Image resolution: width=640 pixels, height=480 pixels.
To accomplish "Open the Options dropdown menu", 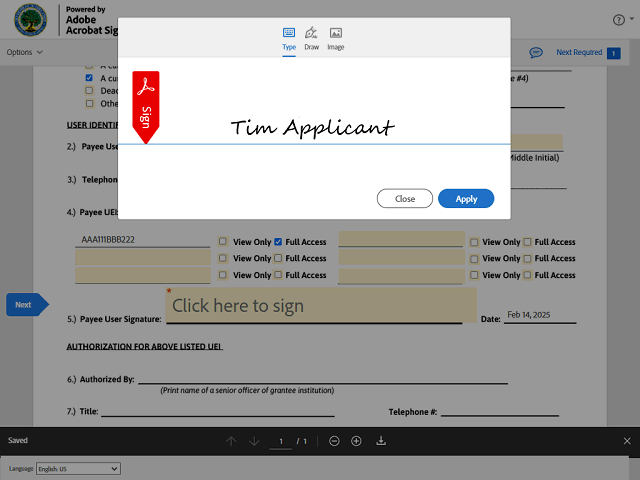I will coord(24,52).
